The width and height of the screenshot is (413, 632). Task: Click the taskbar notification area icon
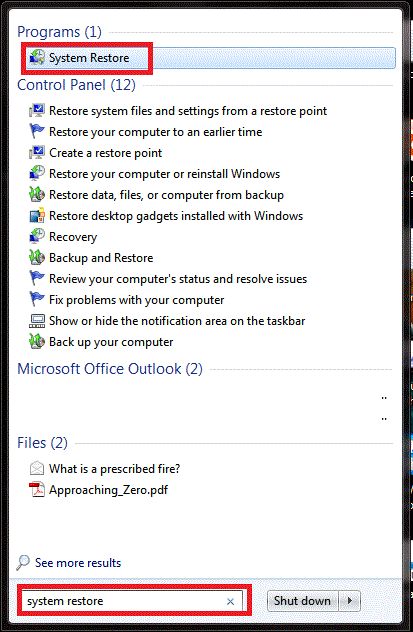point(37,321)
